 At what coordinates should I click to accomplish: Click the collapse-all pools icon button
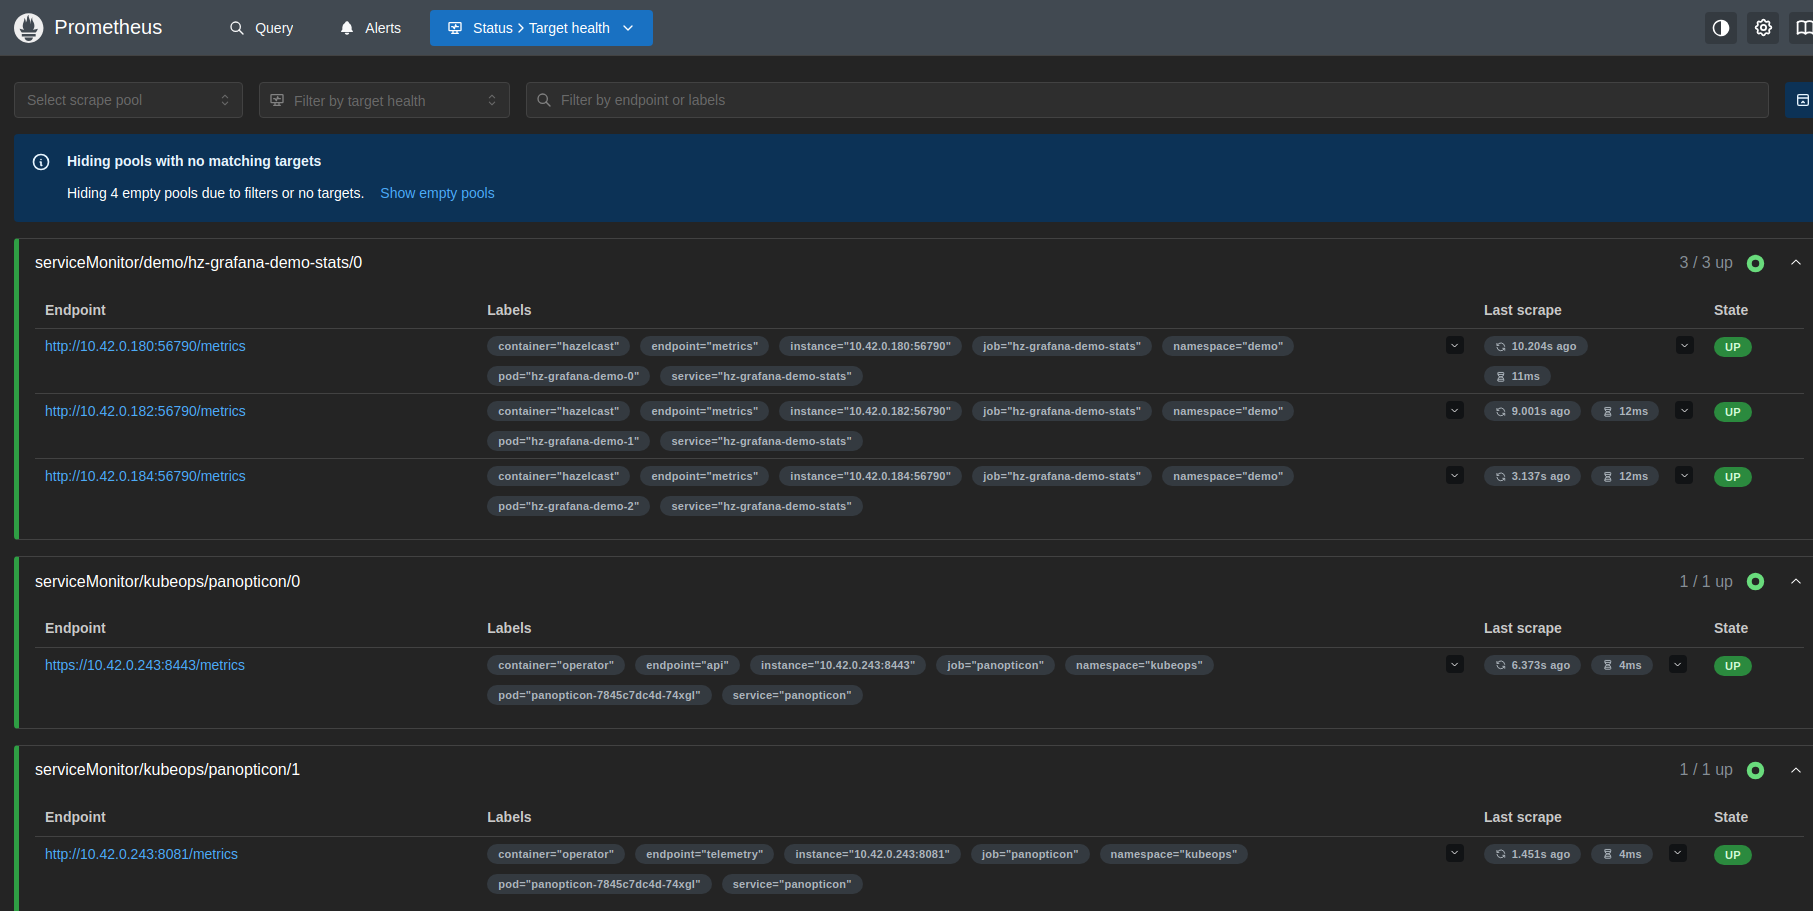coord(1801,100)
